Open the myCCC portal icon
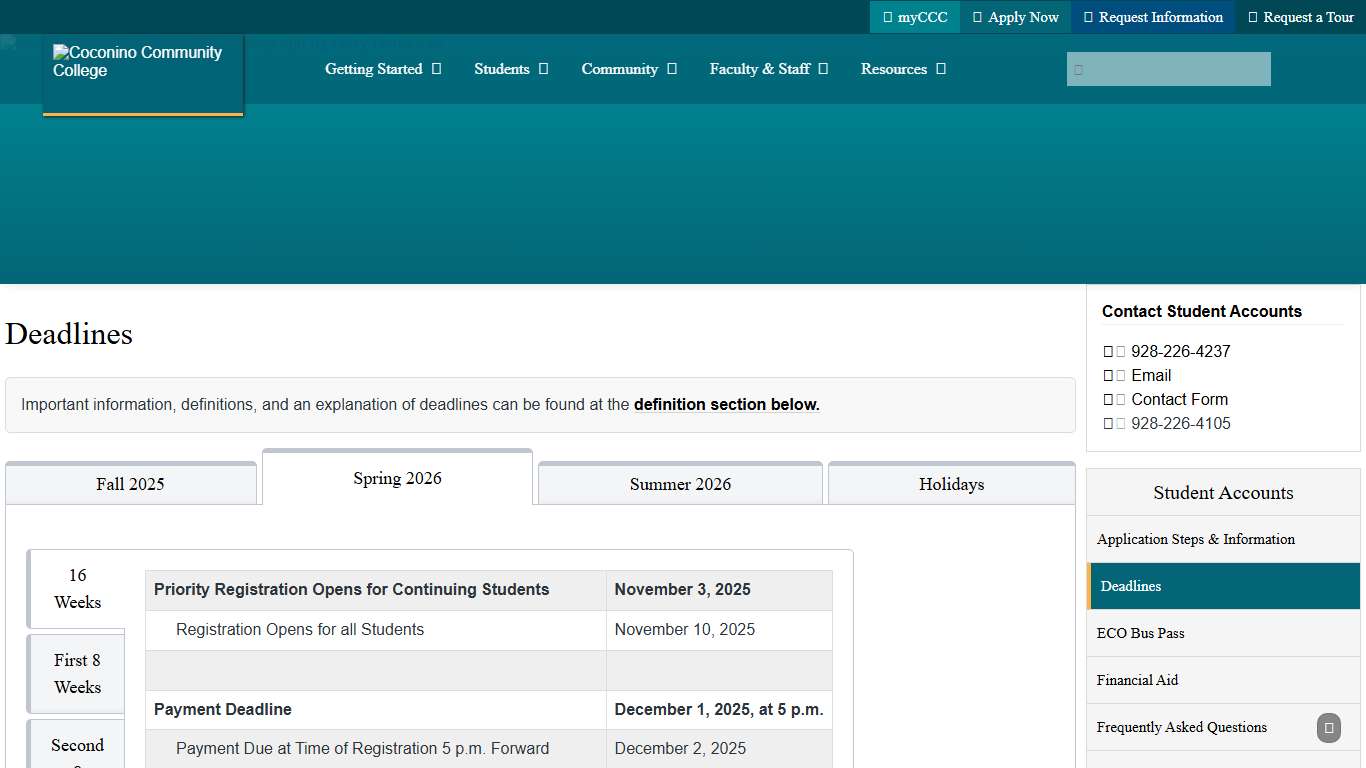1366x768 pixels. [886, 17]
